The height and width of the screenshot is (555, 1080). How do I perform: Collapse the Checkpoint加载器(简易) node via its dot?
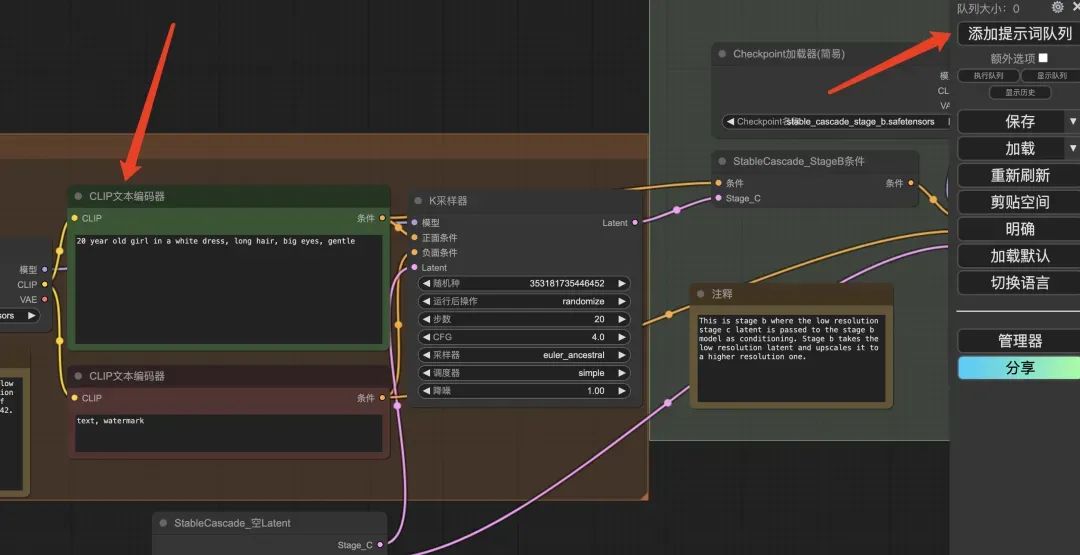click(x=722, y=54)
